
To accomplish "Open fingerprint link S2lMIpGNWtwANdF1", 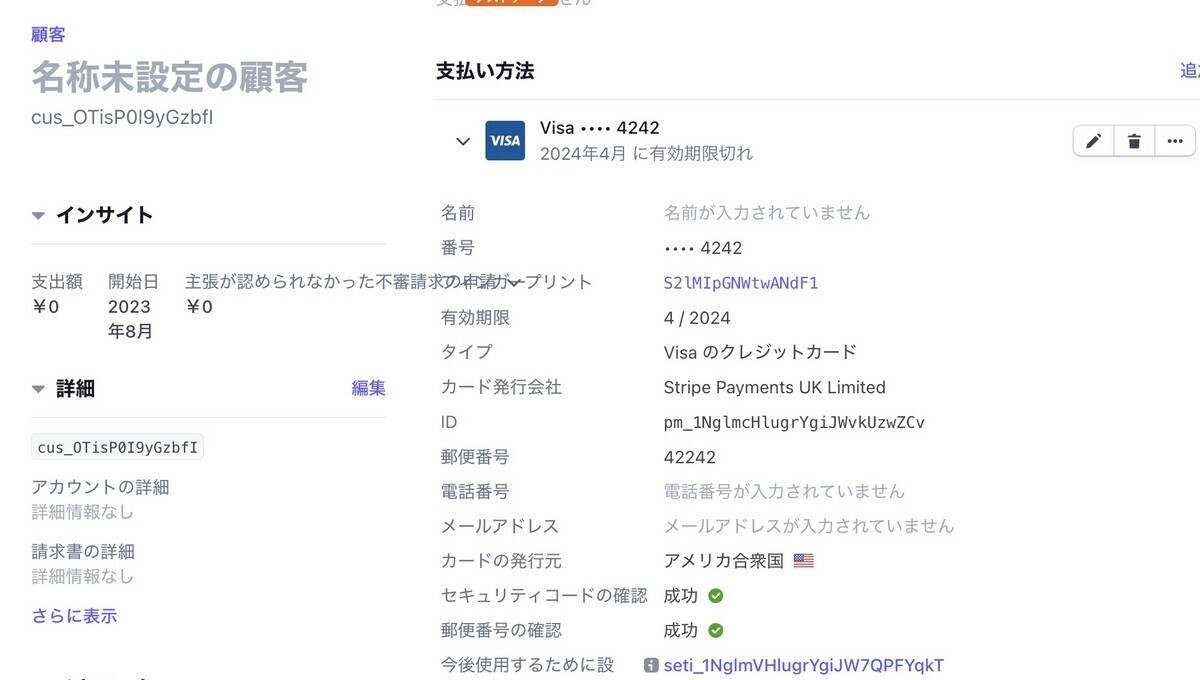I will point(741,283).
